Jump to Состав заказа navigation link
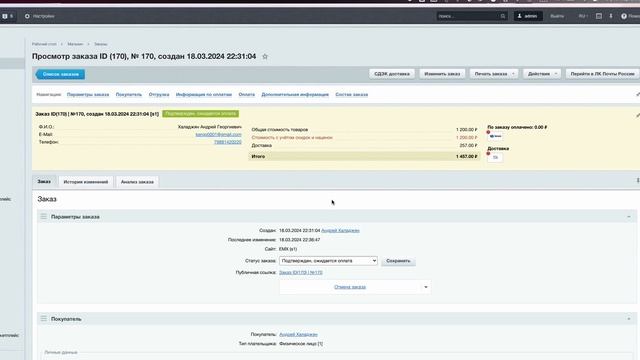 pos(351,95)
